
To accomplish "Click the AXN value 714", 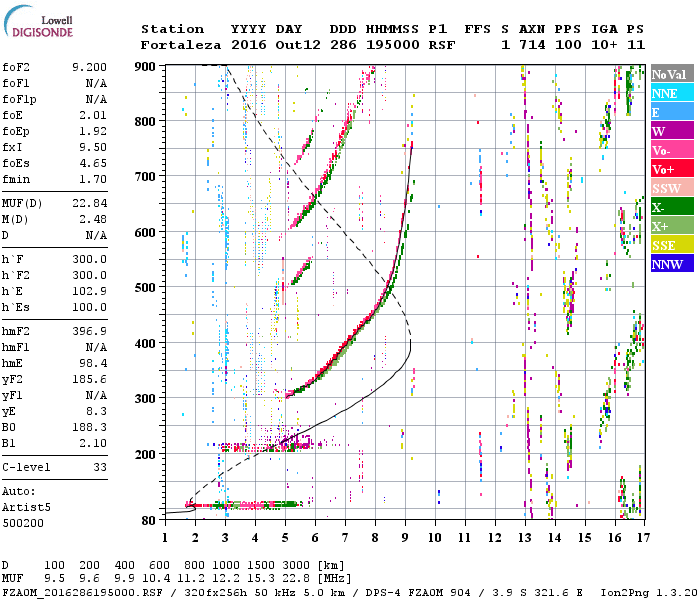I will 532,45.
